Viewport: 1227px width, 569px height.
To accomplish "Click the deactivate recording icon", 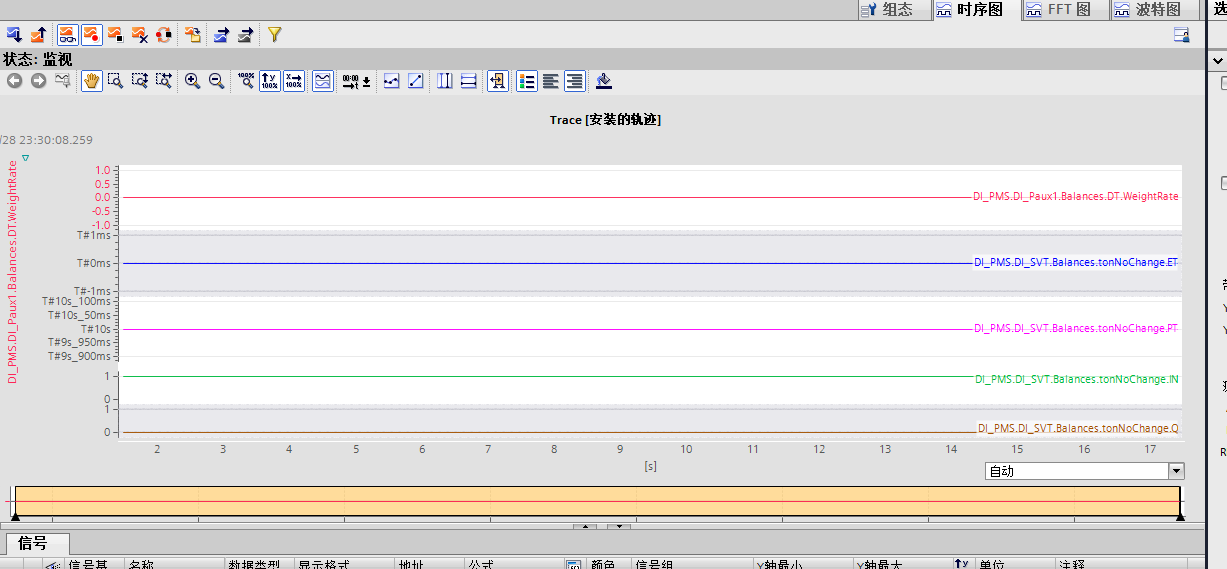I will (116, 34).
